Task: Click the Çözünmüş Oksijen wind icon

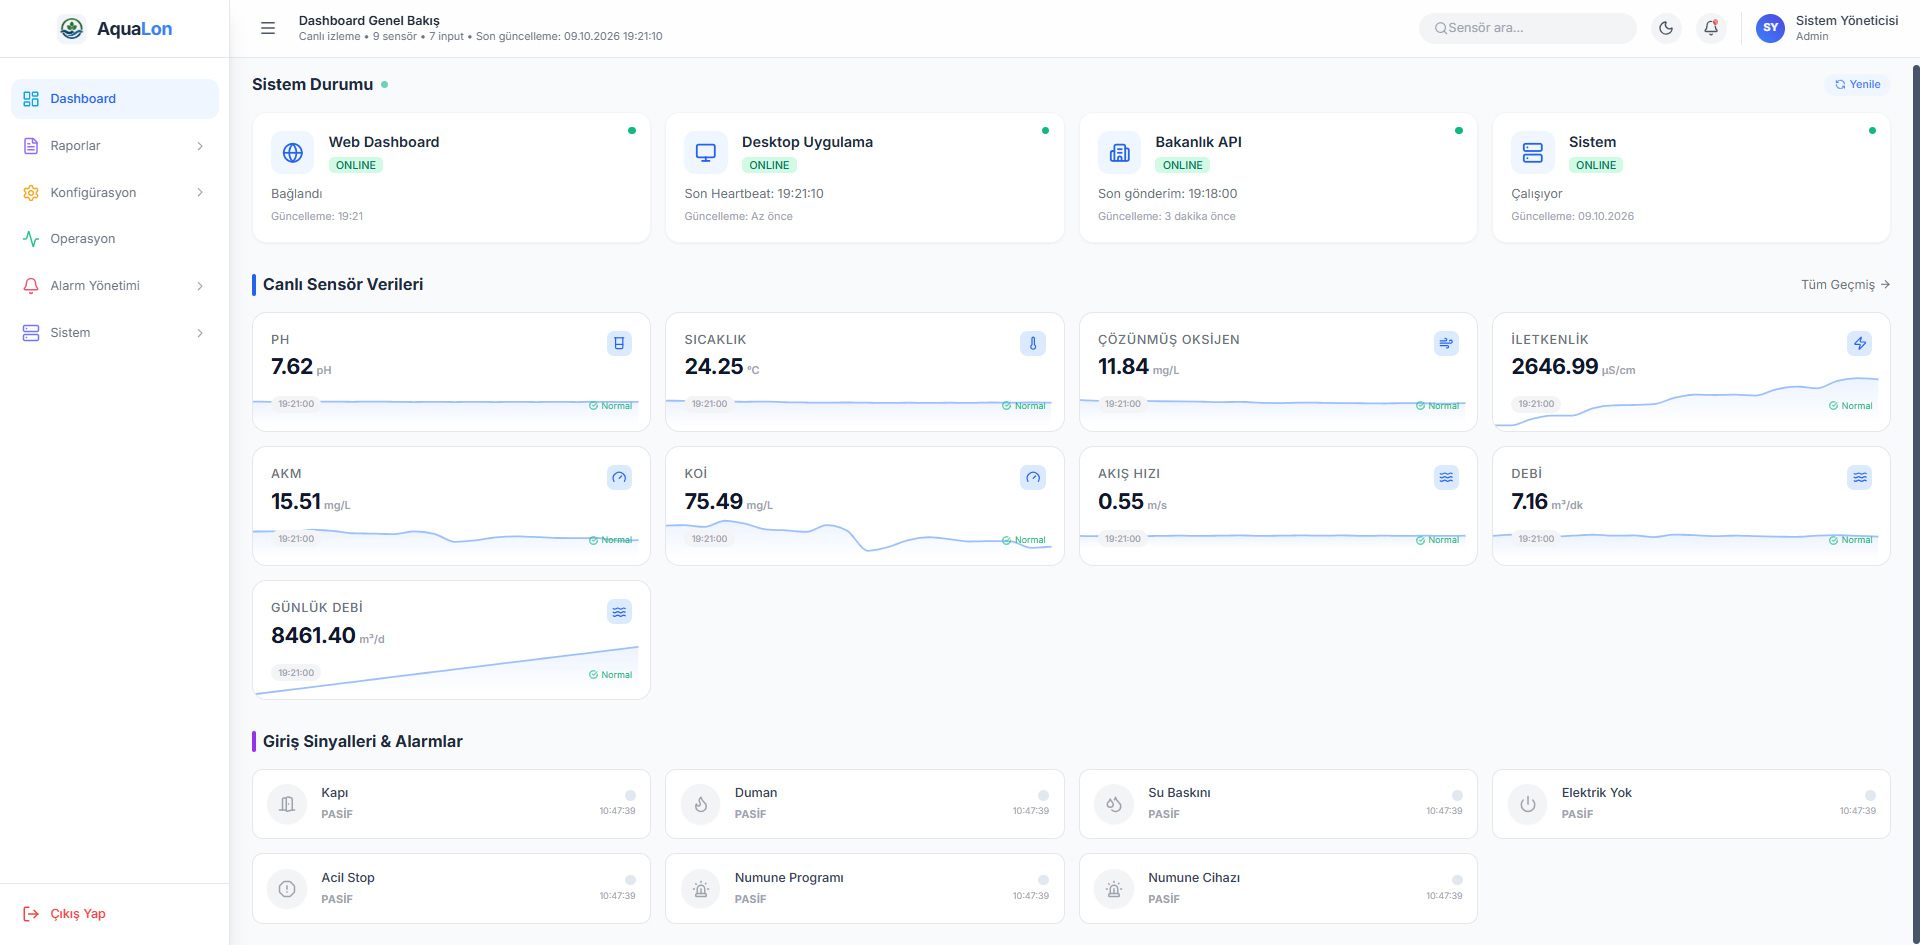Action: point(1446,343)
